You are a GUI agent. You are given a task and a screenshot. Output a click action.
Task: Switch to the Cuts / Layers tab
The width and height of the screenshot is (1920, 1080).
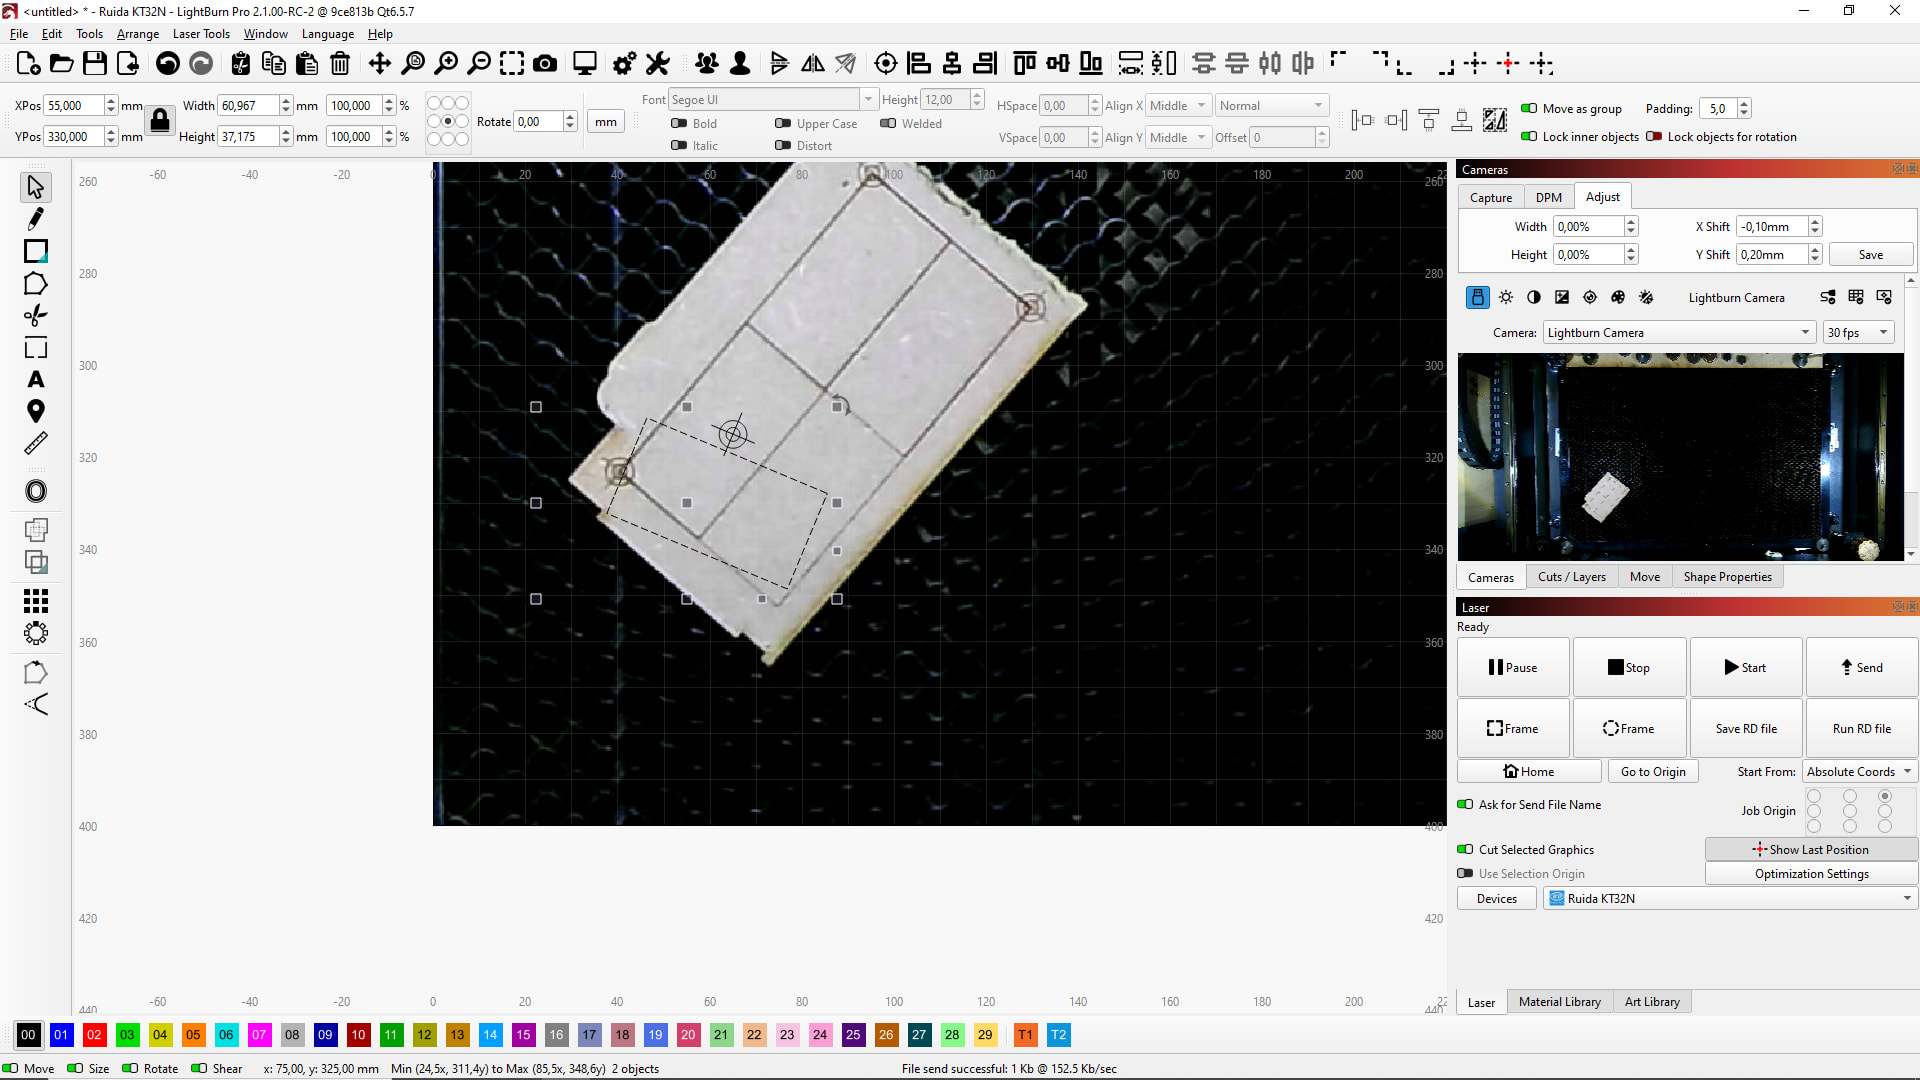(1571, 577)
